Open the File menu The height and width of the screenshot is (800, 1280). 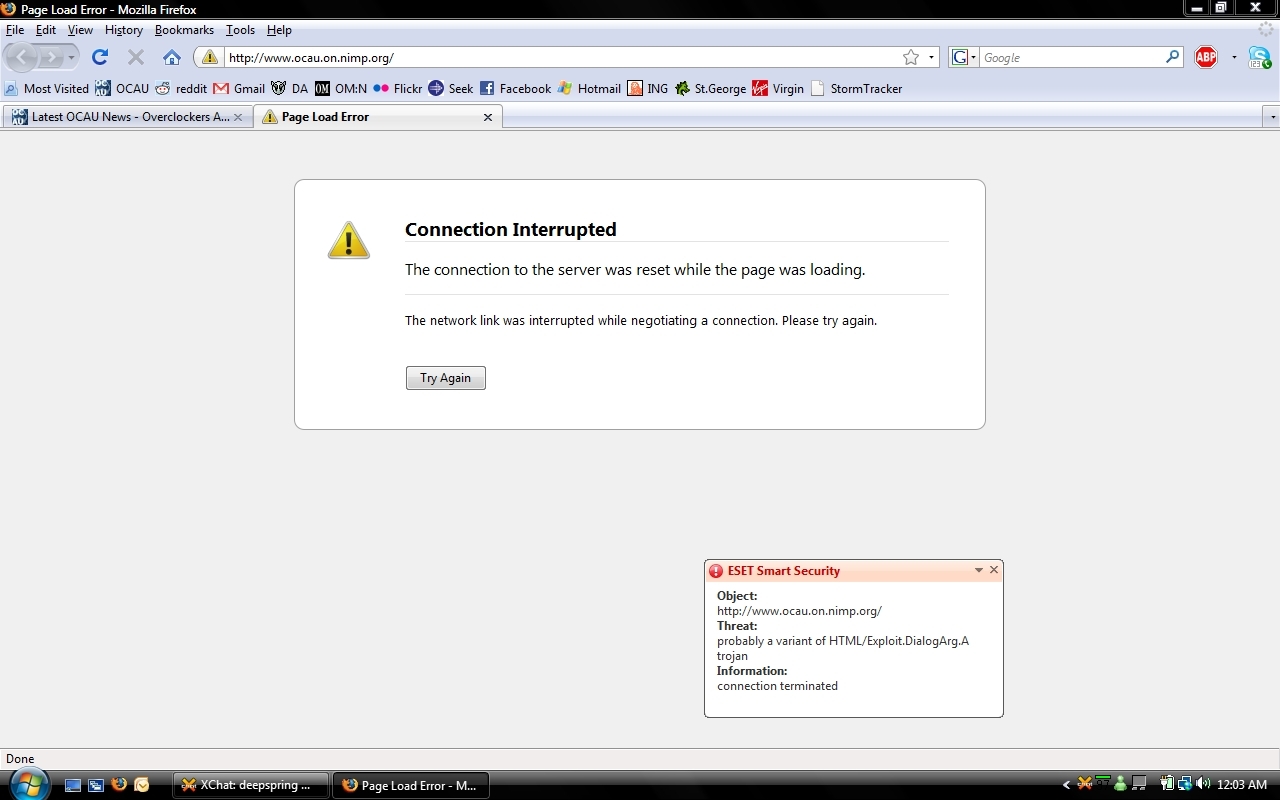15,30
